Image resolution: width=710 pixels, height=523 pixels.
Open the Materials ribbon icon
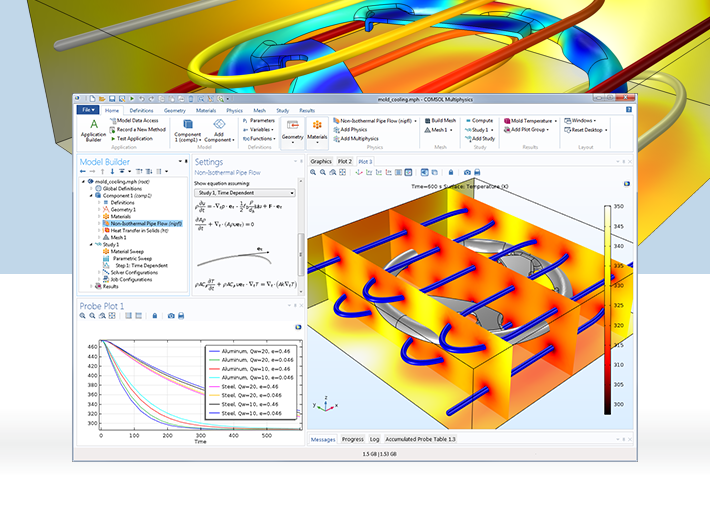[x=317, y=130]
